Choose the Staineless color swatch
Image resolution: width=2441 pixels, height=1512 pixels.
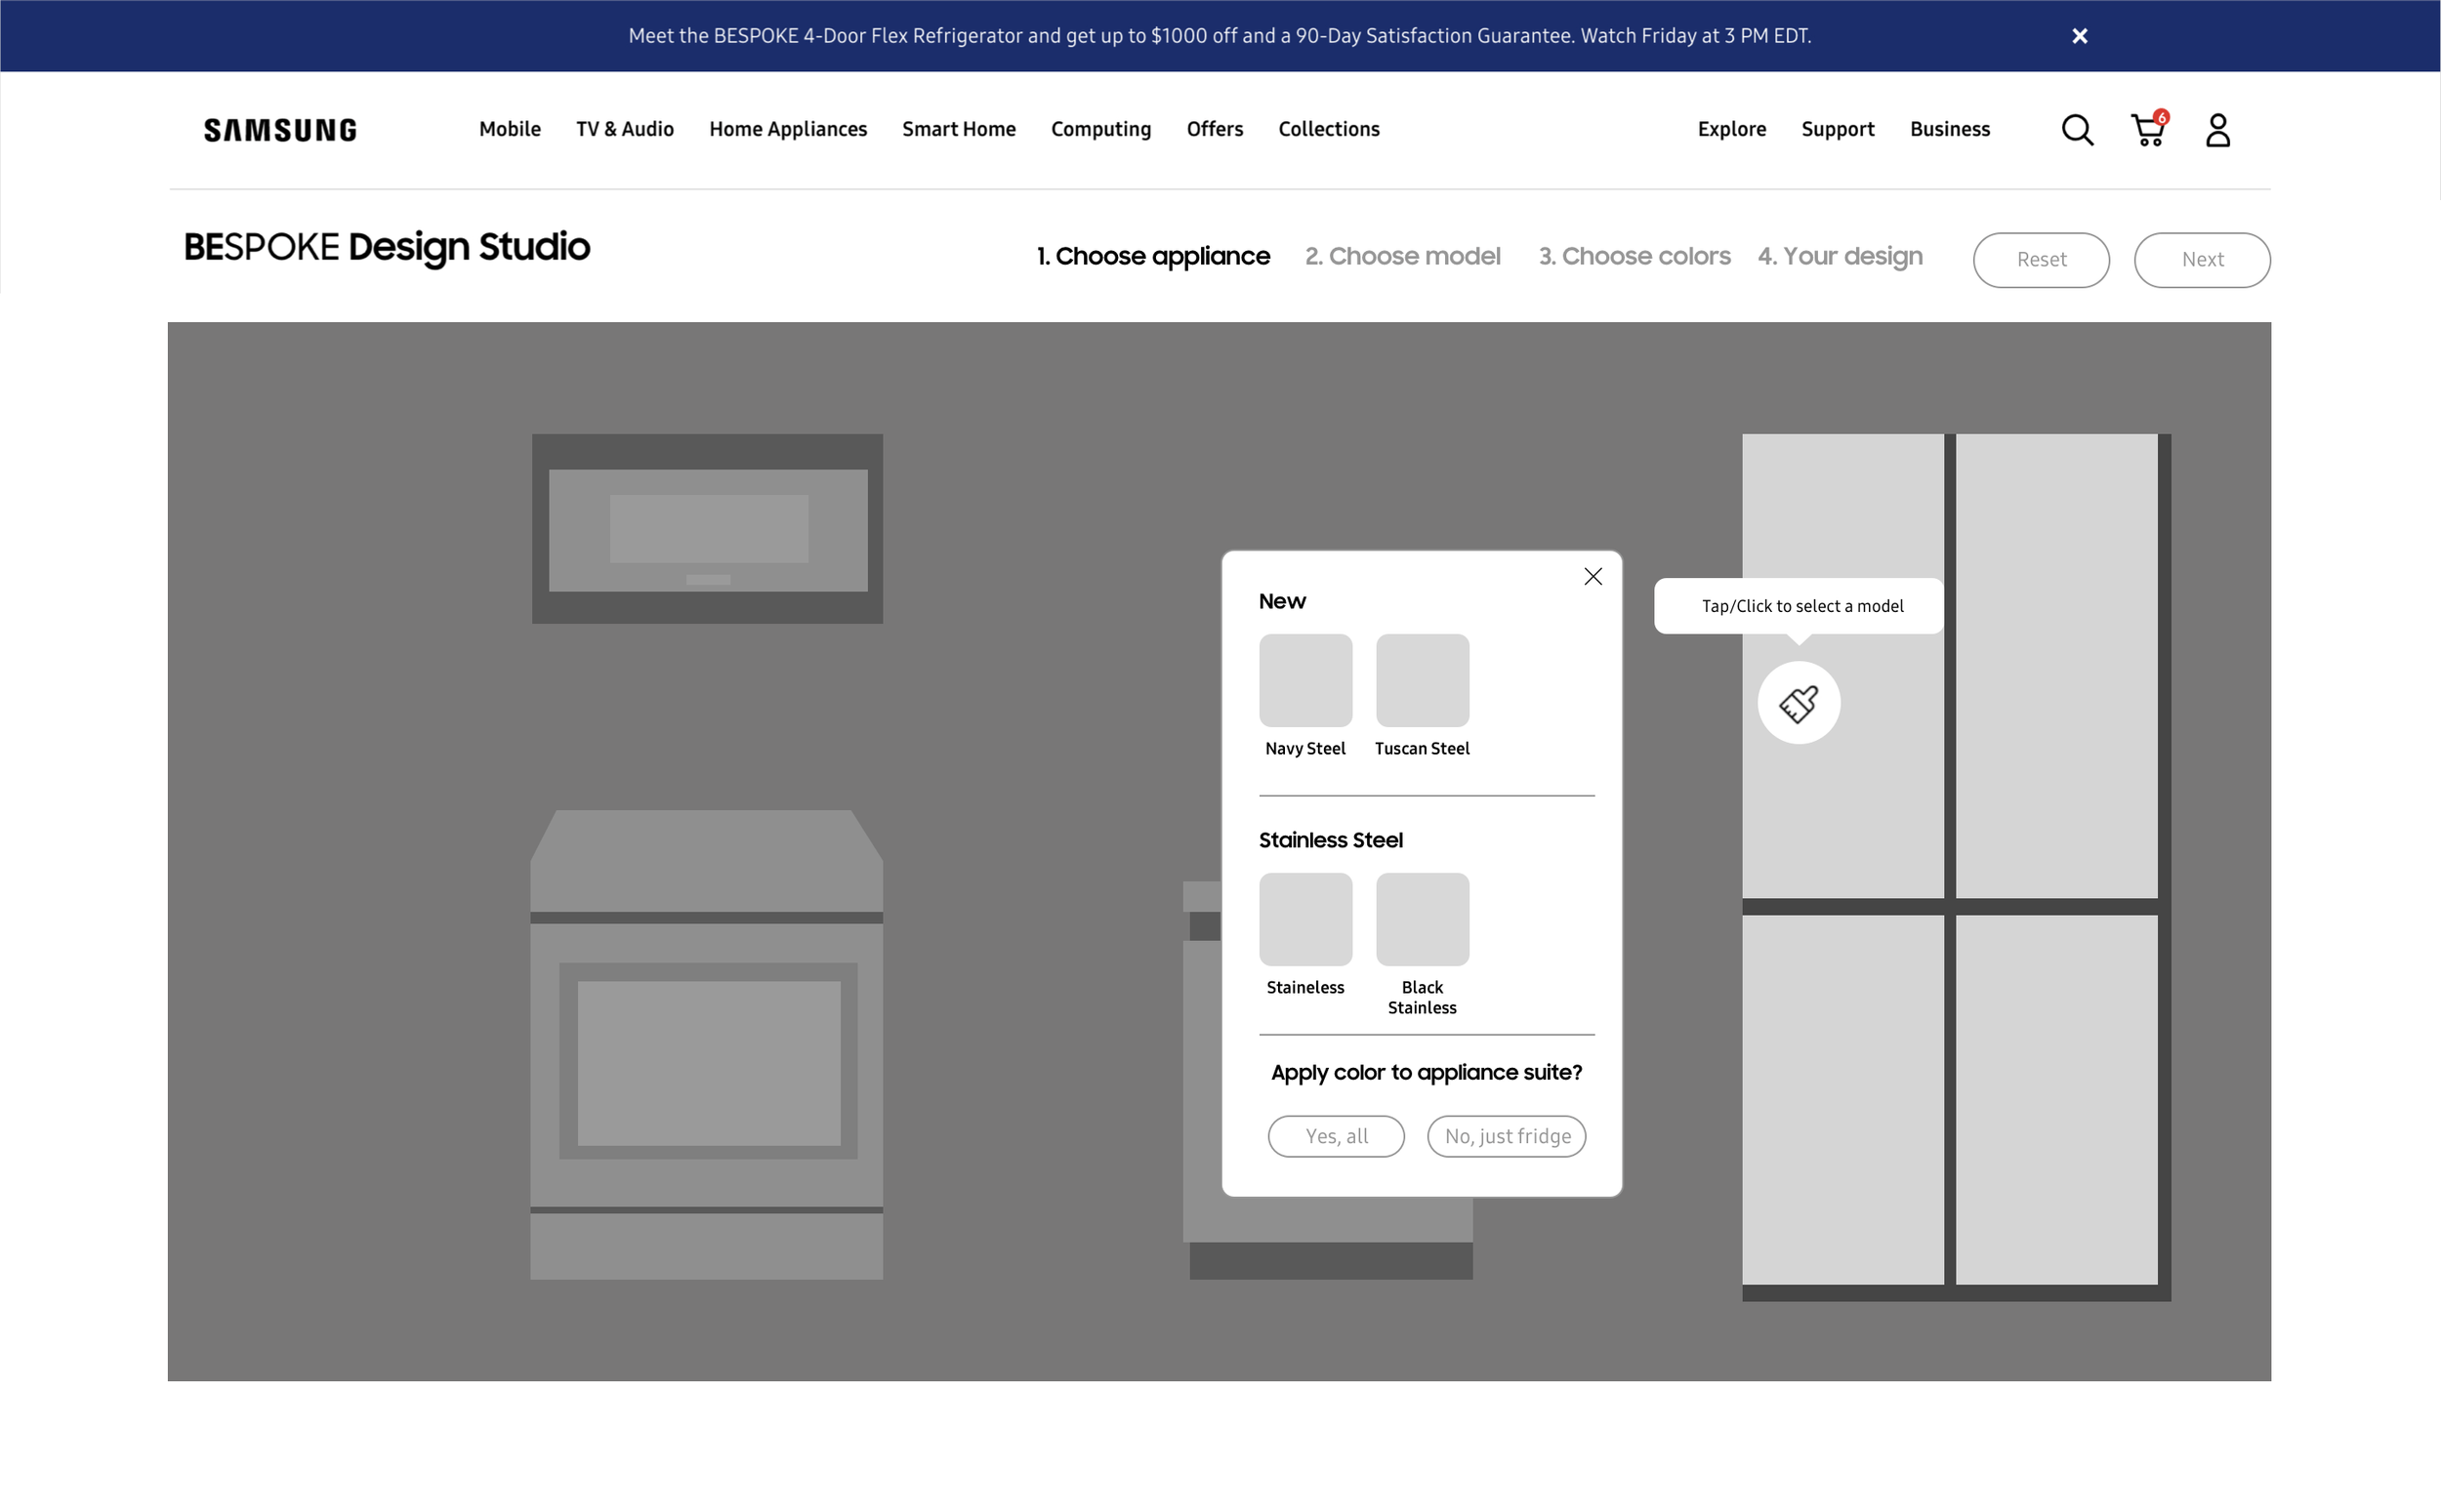(x=1305, y=919)
